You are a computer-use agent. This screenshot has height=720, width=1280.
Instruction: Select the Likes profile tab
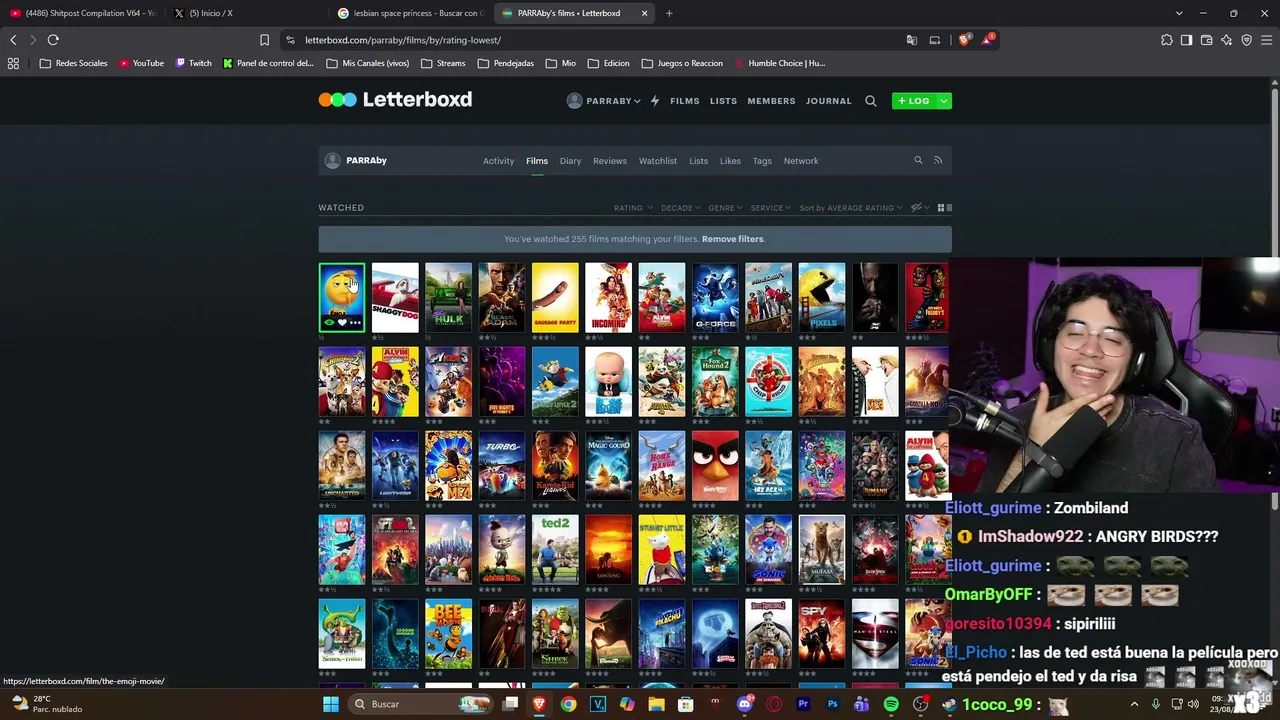(x=731, y=161)
